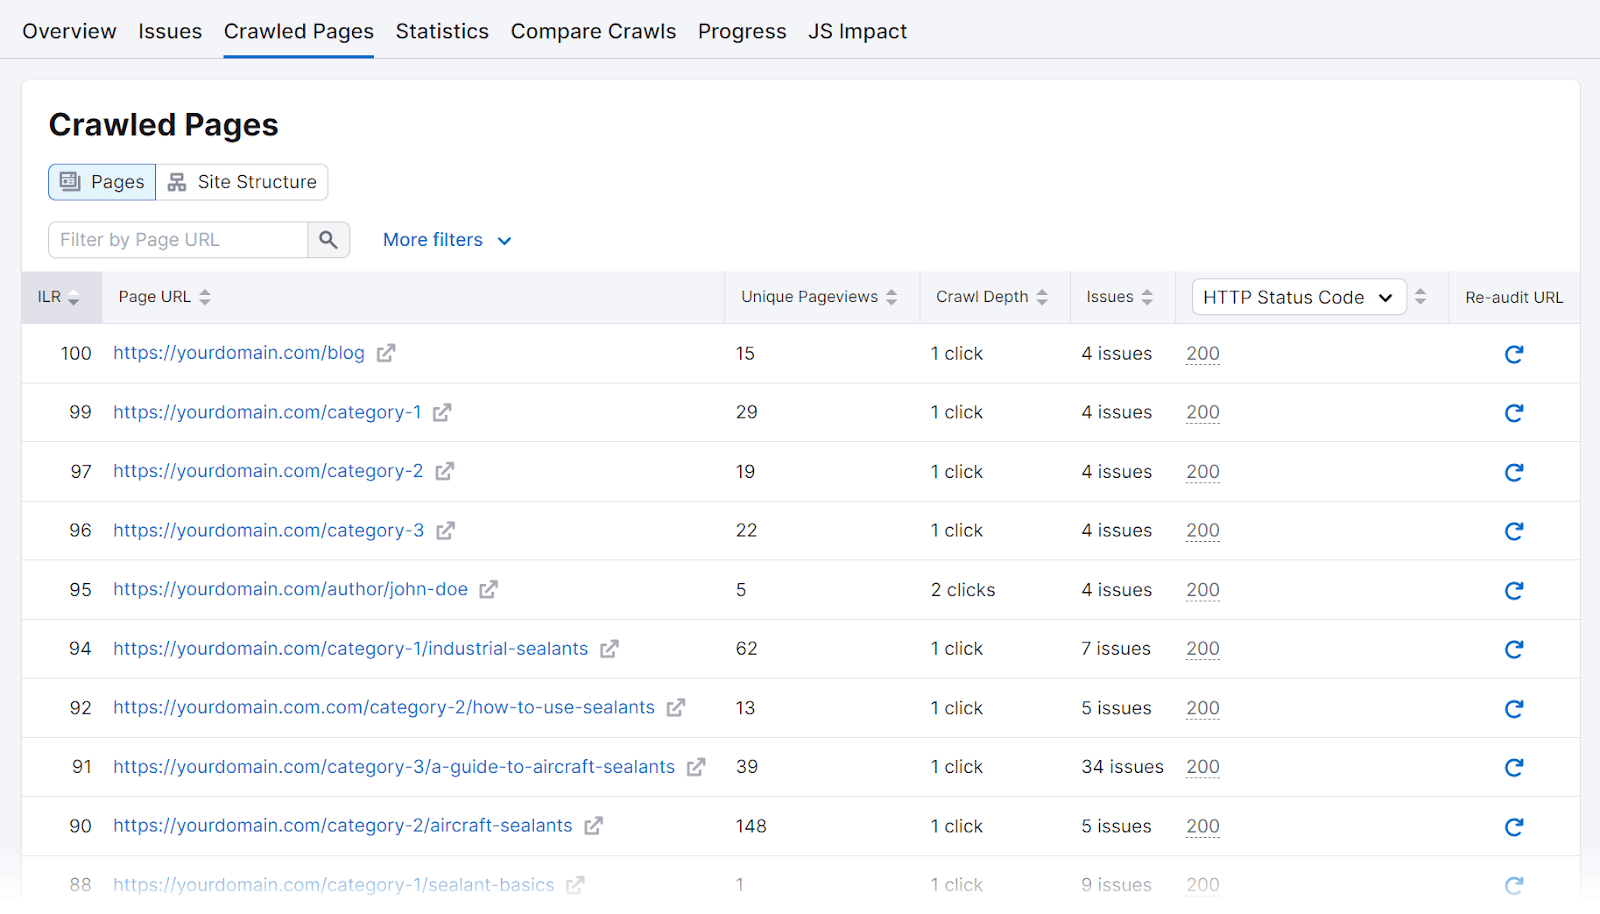1600x914 pixels.
Task: Open the HTTP Status Code dropdown
Action: coord(1298,296)
